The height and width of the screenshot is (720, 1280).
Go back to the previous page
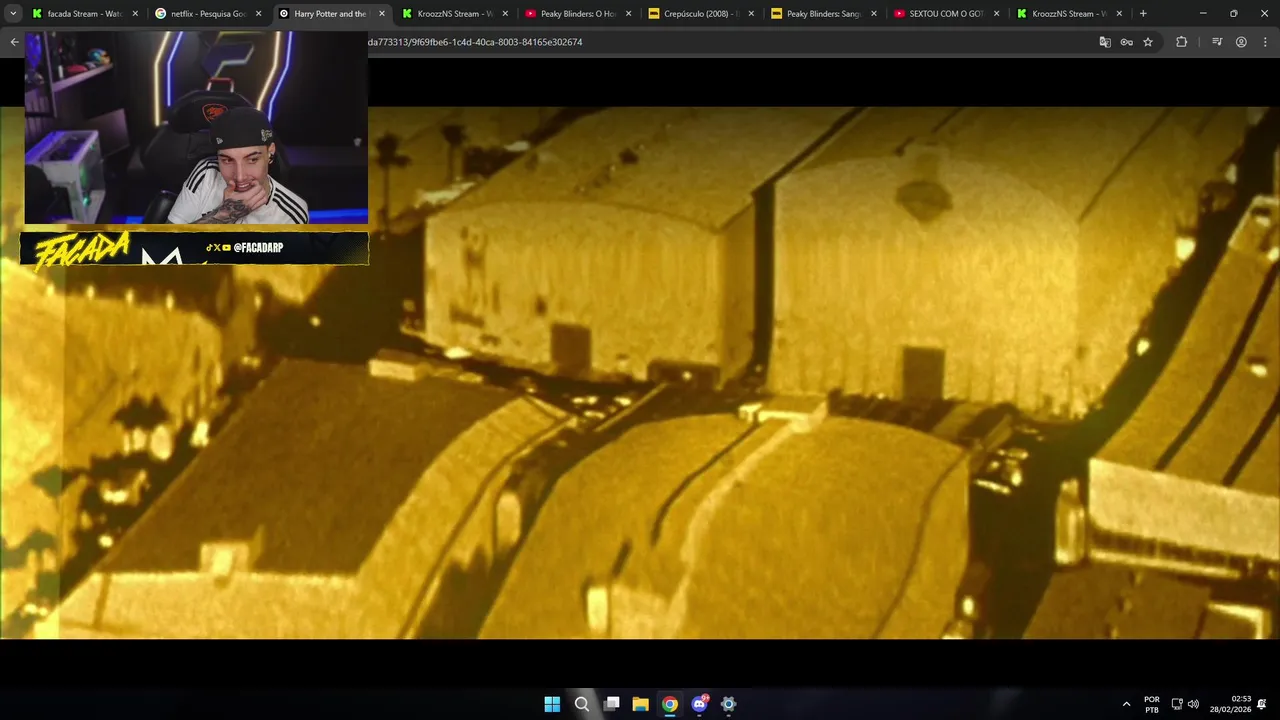click(x=14, y=42)
